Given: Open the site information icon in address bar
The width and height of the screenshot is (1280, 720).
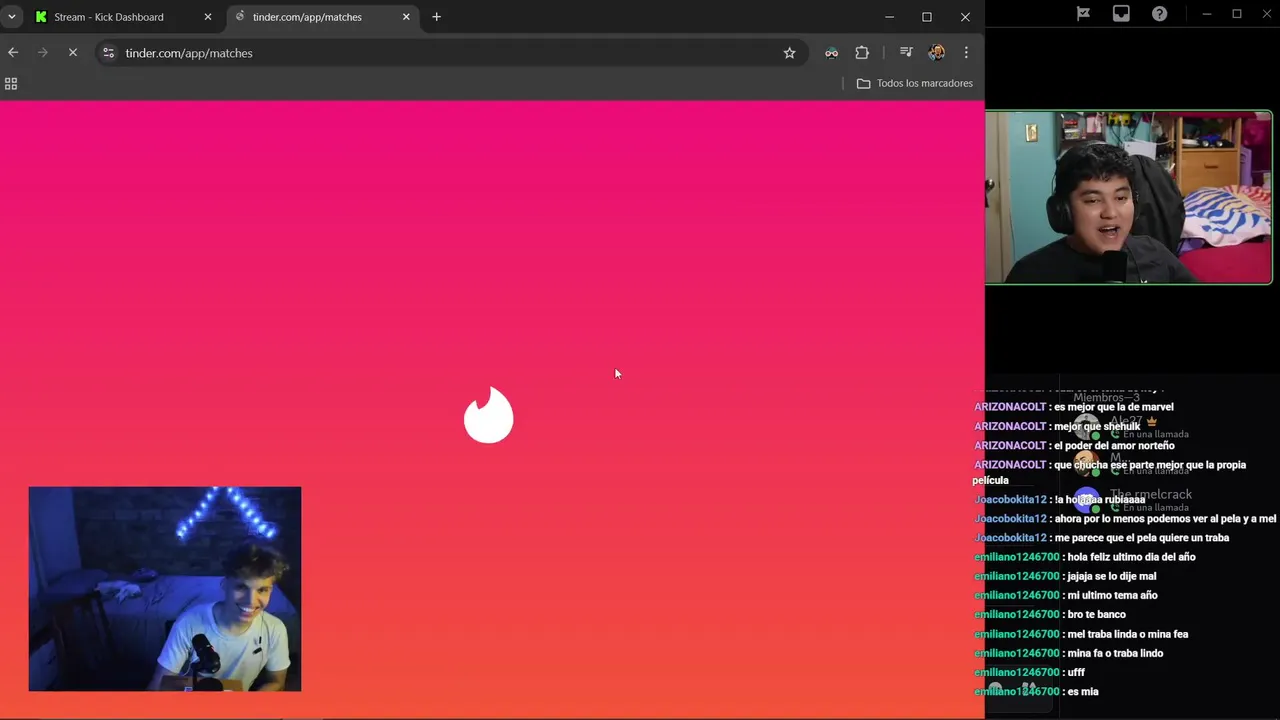Looking at the screenshot, I should coord(109,53).
